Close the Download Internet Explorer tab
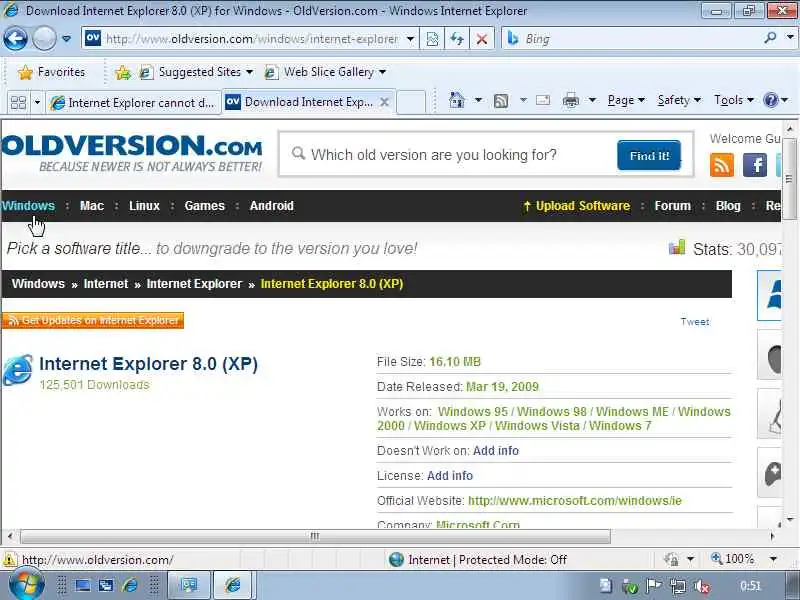Screen dimensions: 800x600 click(385, 102)
